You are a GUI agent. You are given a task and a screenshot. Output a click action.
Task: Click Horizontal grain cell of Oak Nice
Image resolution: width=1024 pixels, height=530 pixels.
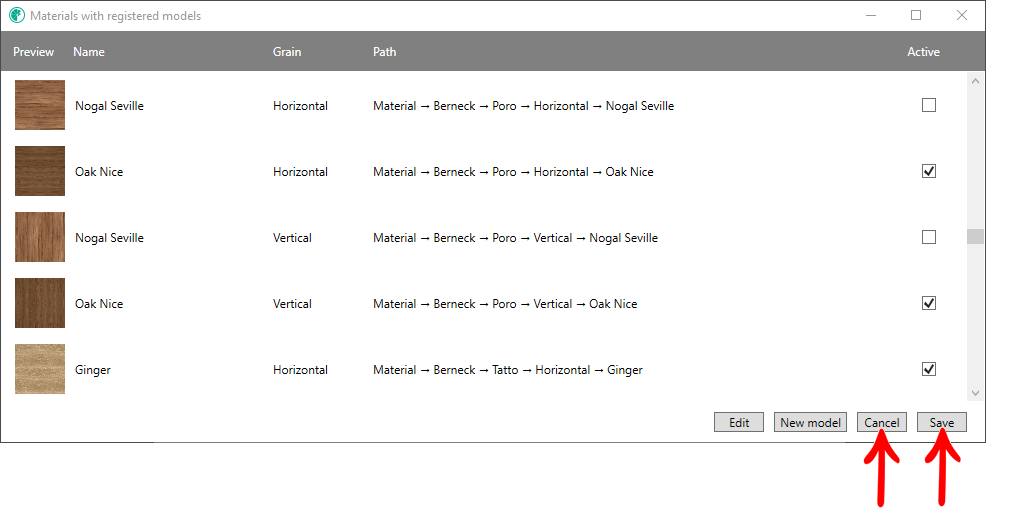300,172
